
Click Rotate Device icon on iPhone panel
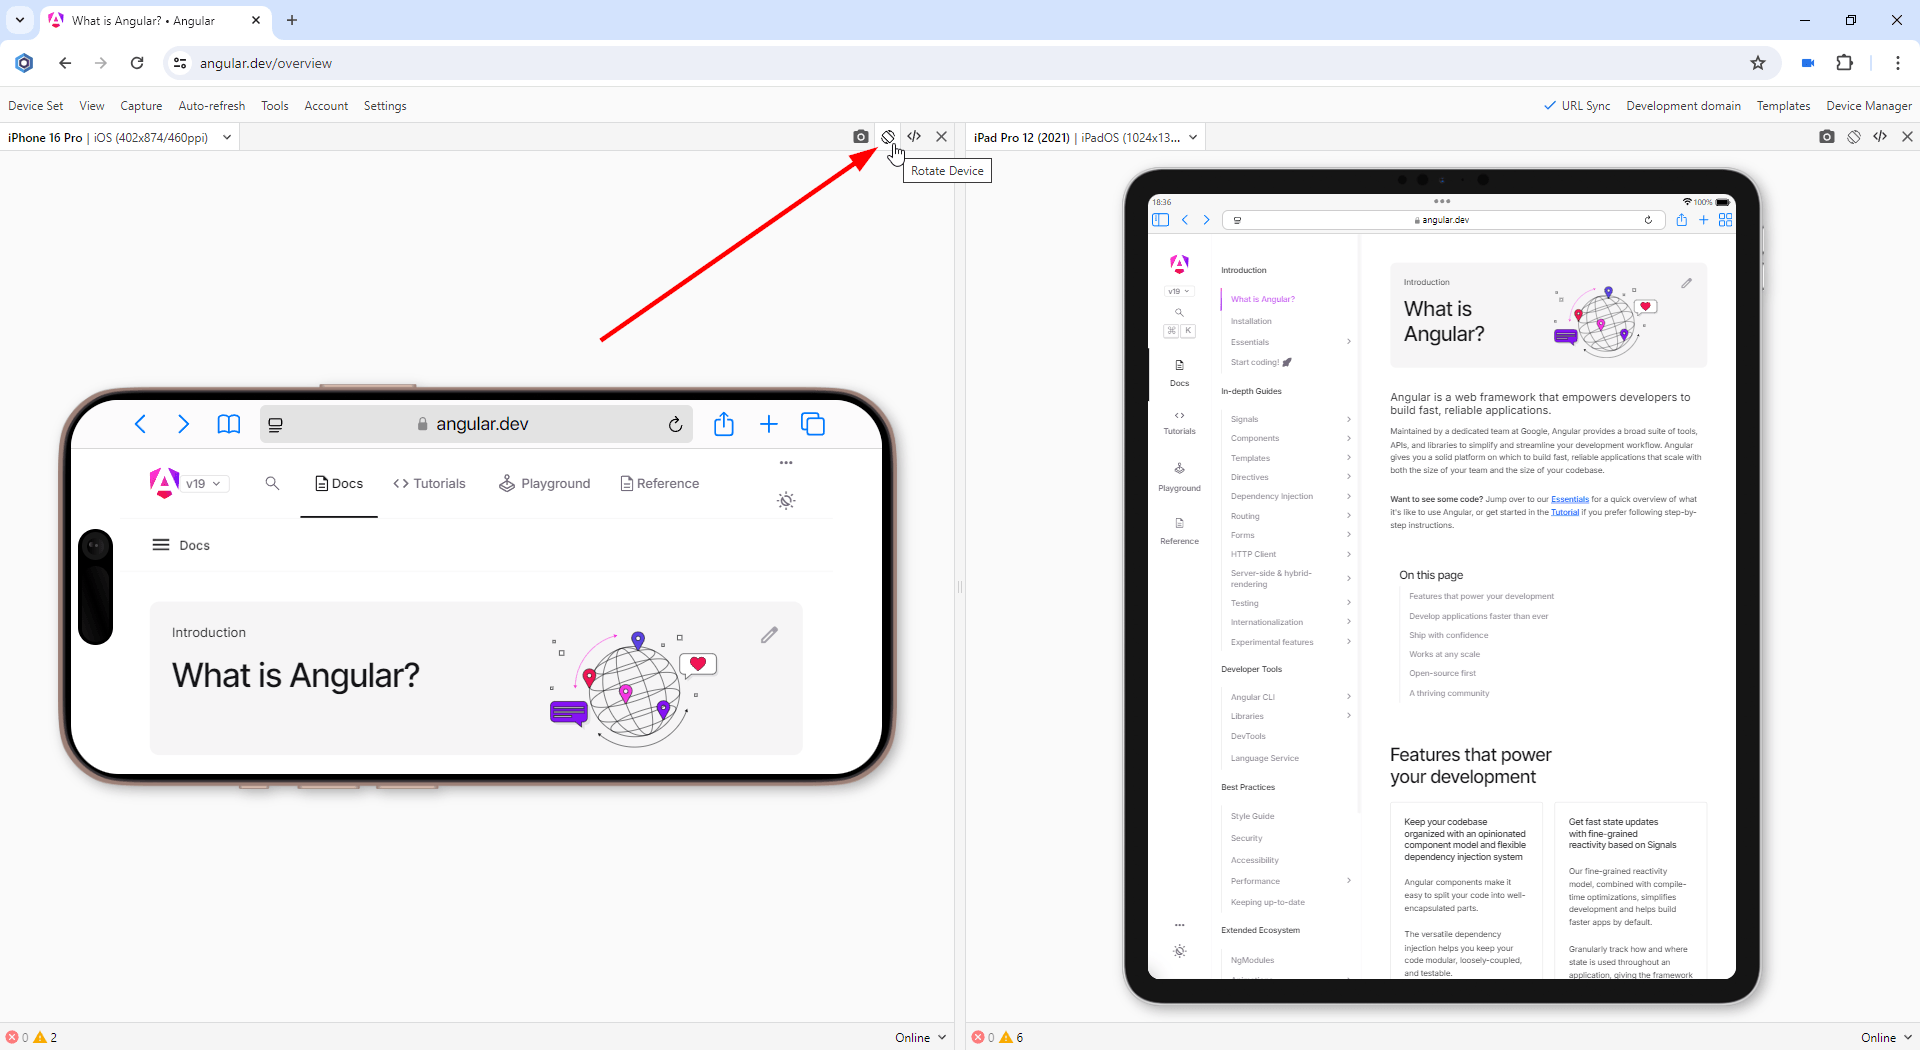[x=887, y=137]
